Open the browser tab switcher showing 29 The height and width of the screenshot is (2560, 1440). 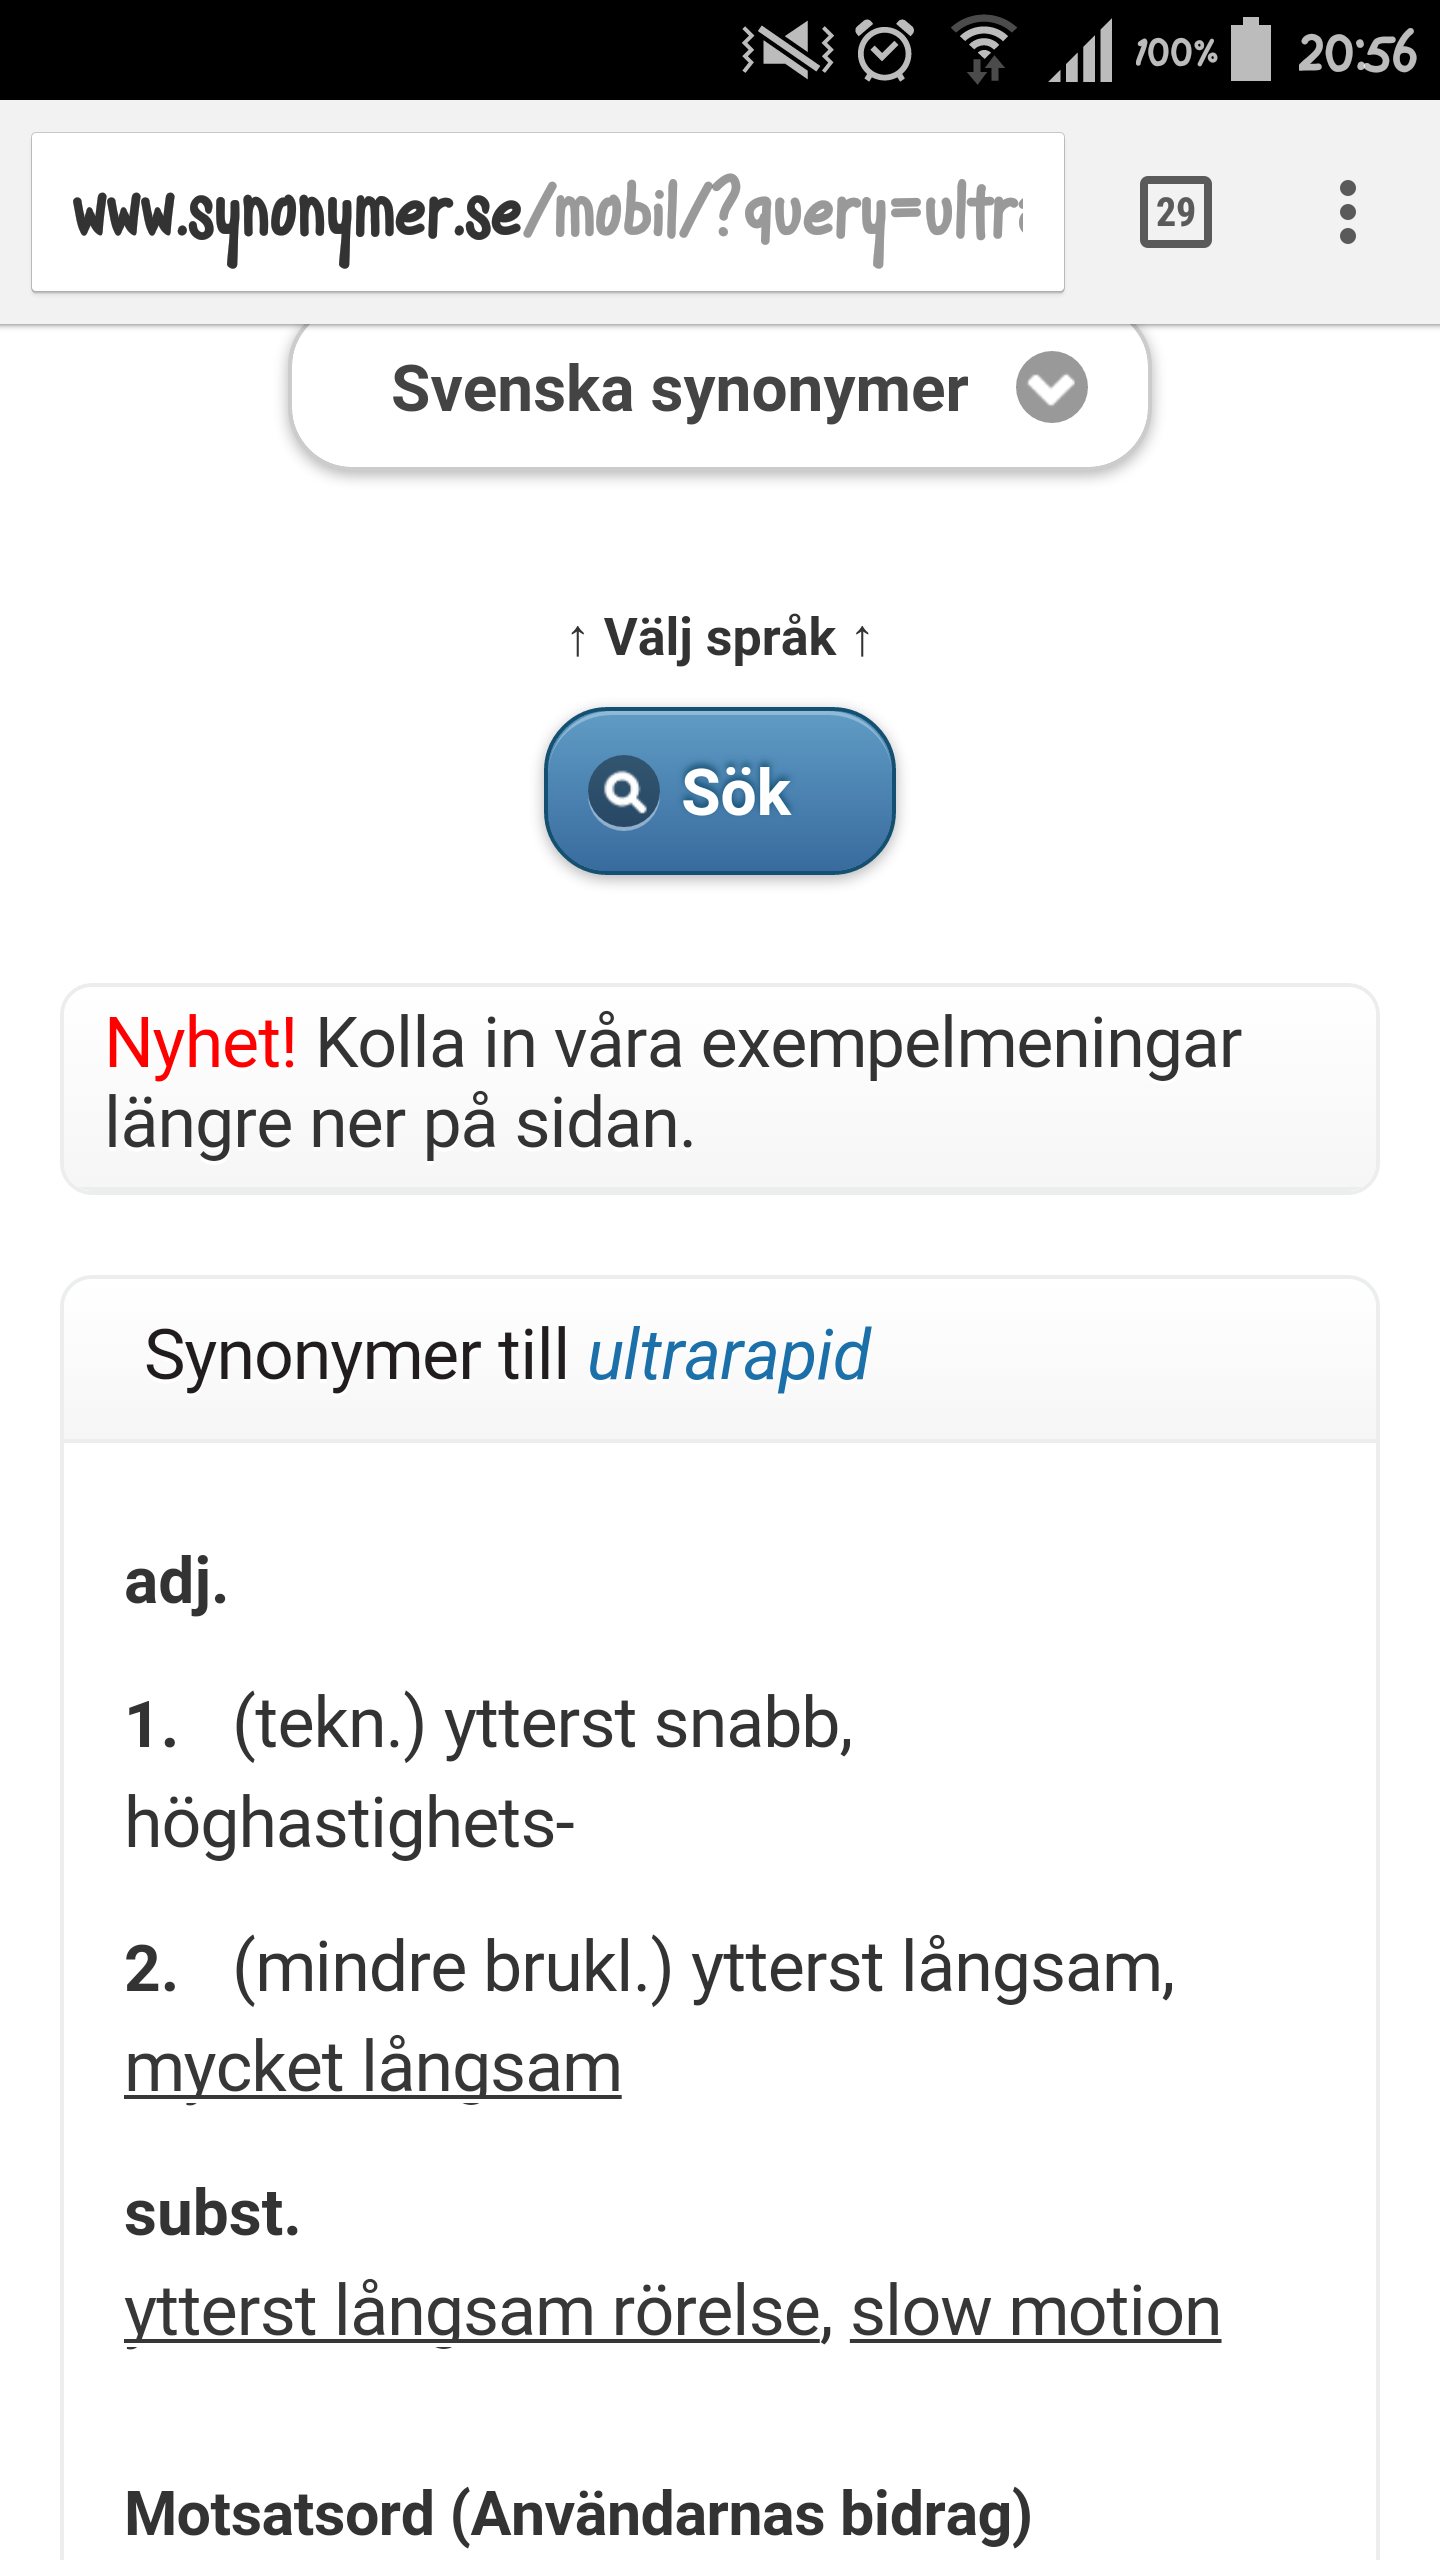pyautogui.click(x=1175, y=212)
